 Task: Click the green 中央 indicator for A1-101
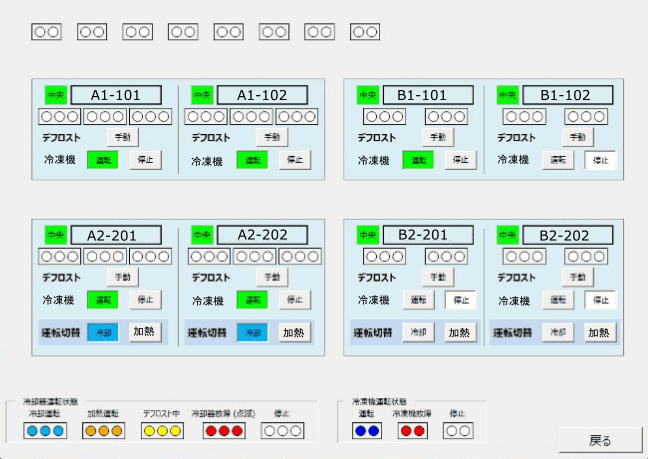pyautogui.click(x=56, y=95)
